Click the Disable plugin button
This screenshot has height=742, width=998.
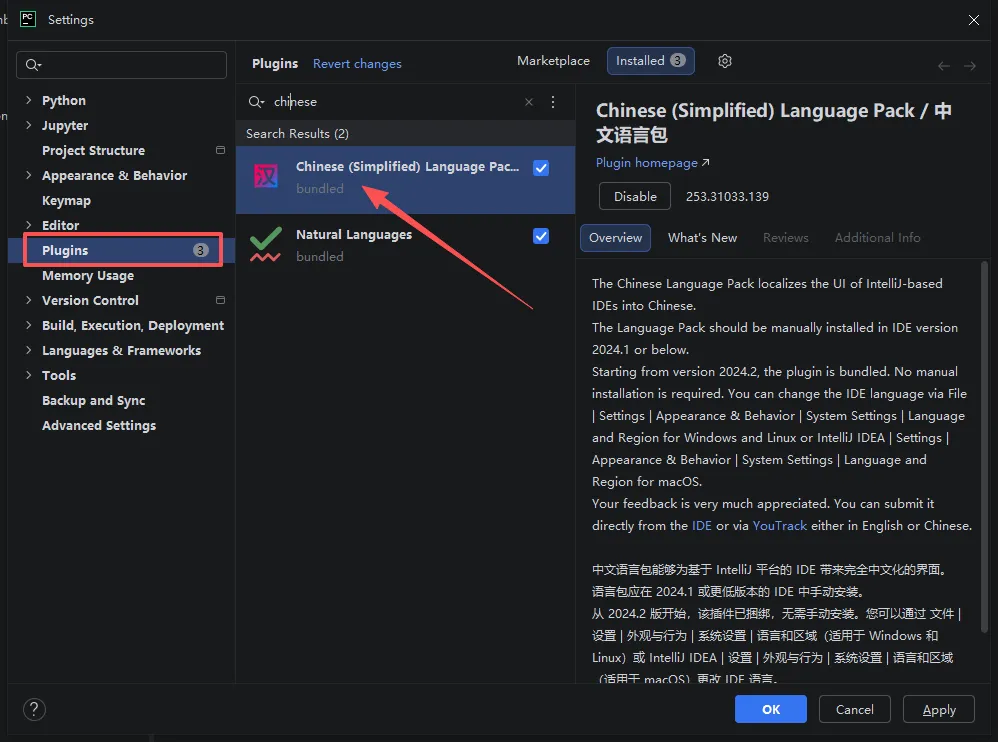click(x=635, y=196)
